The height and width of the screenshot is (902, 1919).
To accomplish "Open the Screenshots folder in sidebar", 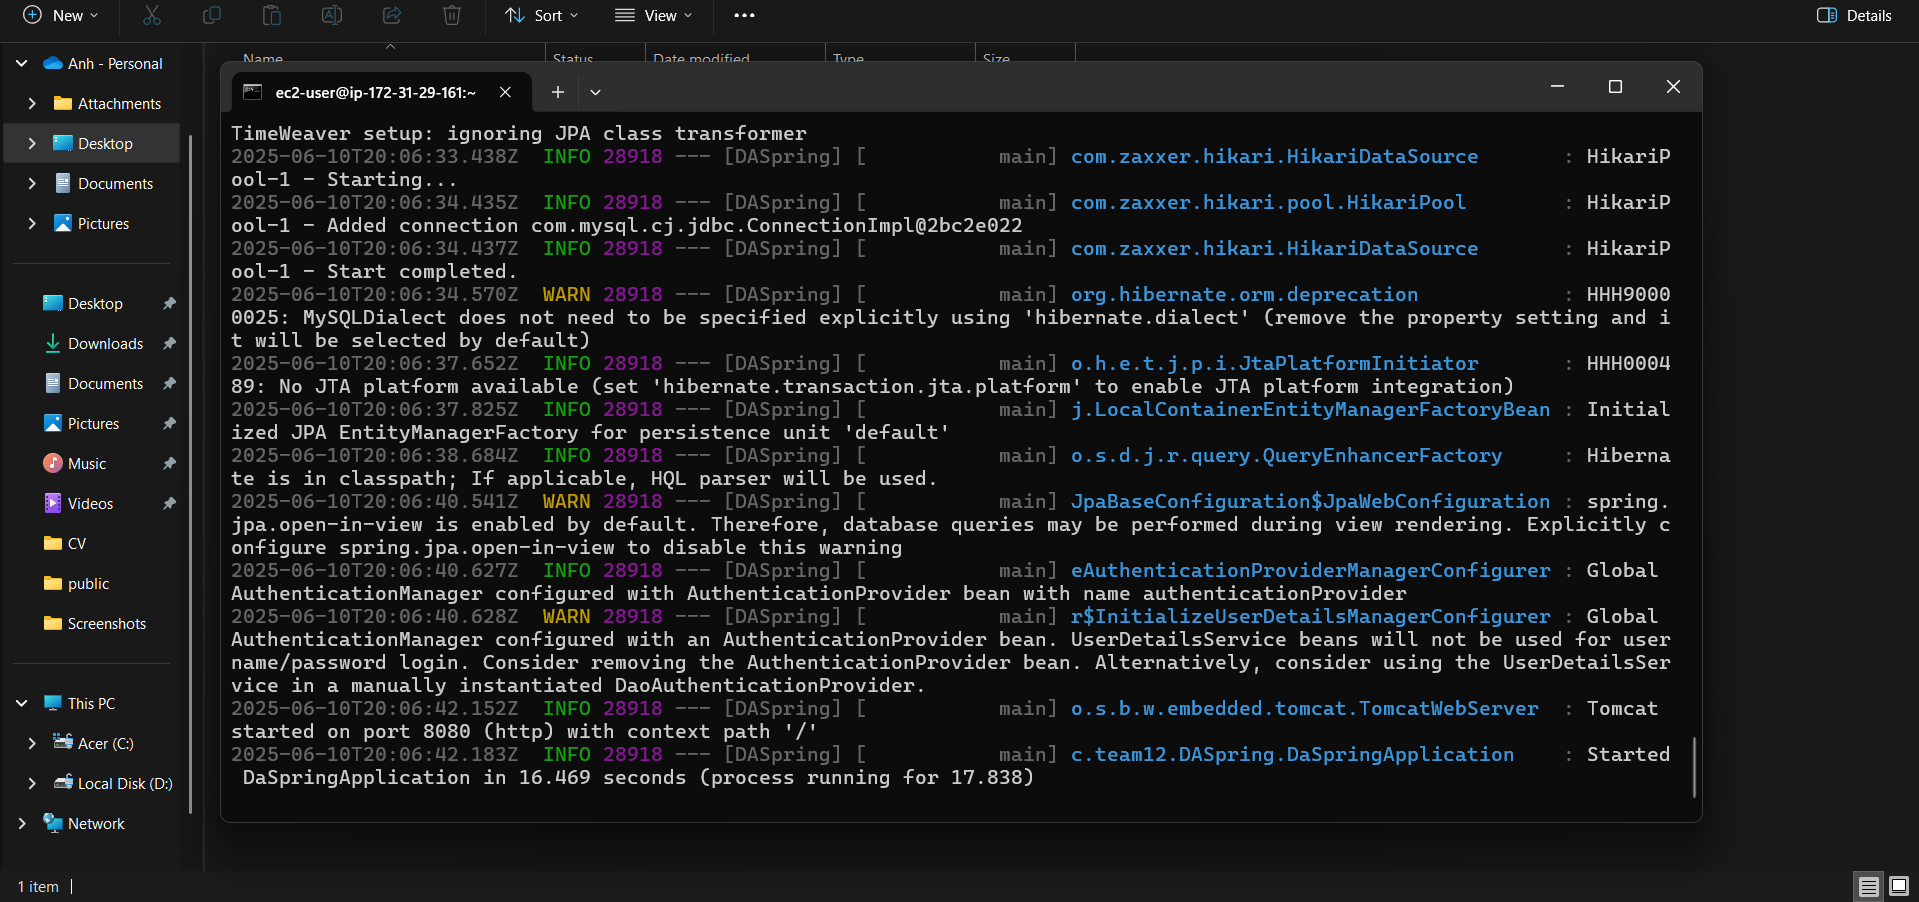I will tap(95, 623).
